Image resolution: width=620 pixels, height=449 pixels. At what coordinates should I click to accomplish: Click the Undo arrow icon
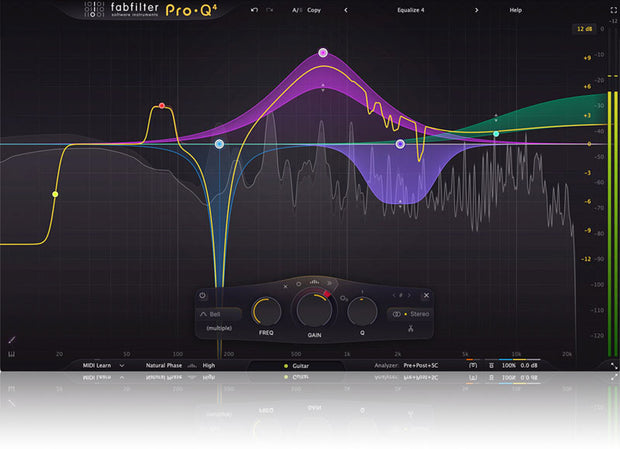(254, 10)
